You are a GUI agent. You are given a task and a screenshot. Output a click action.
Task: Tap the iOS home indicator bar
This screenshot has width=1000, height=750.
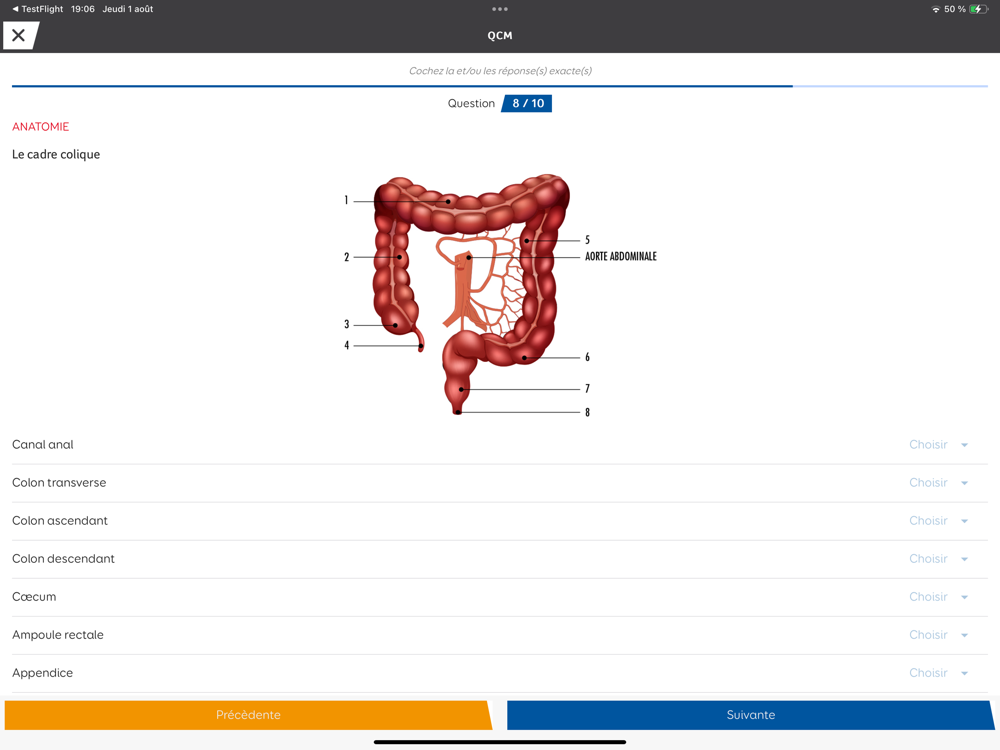[x=500, y=742]
